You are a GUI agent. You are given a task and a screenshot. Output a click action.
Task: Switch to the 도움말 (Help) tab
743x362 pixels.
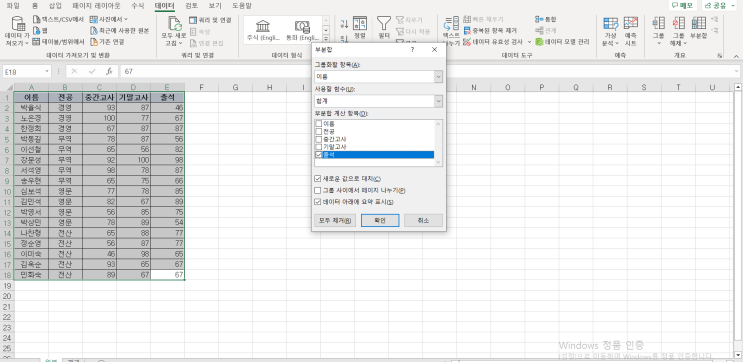point(242,6)
